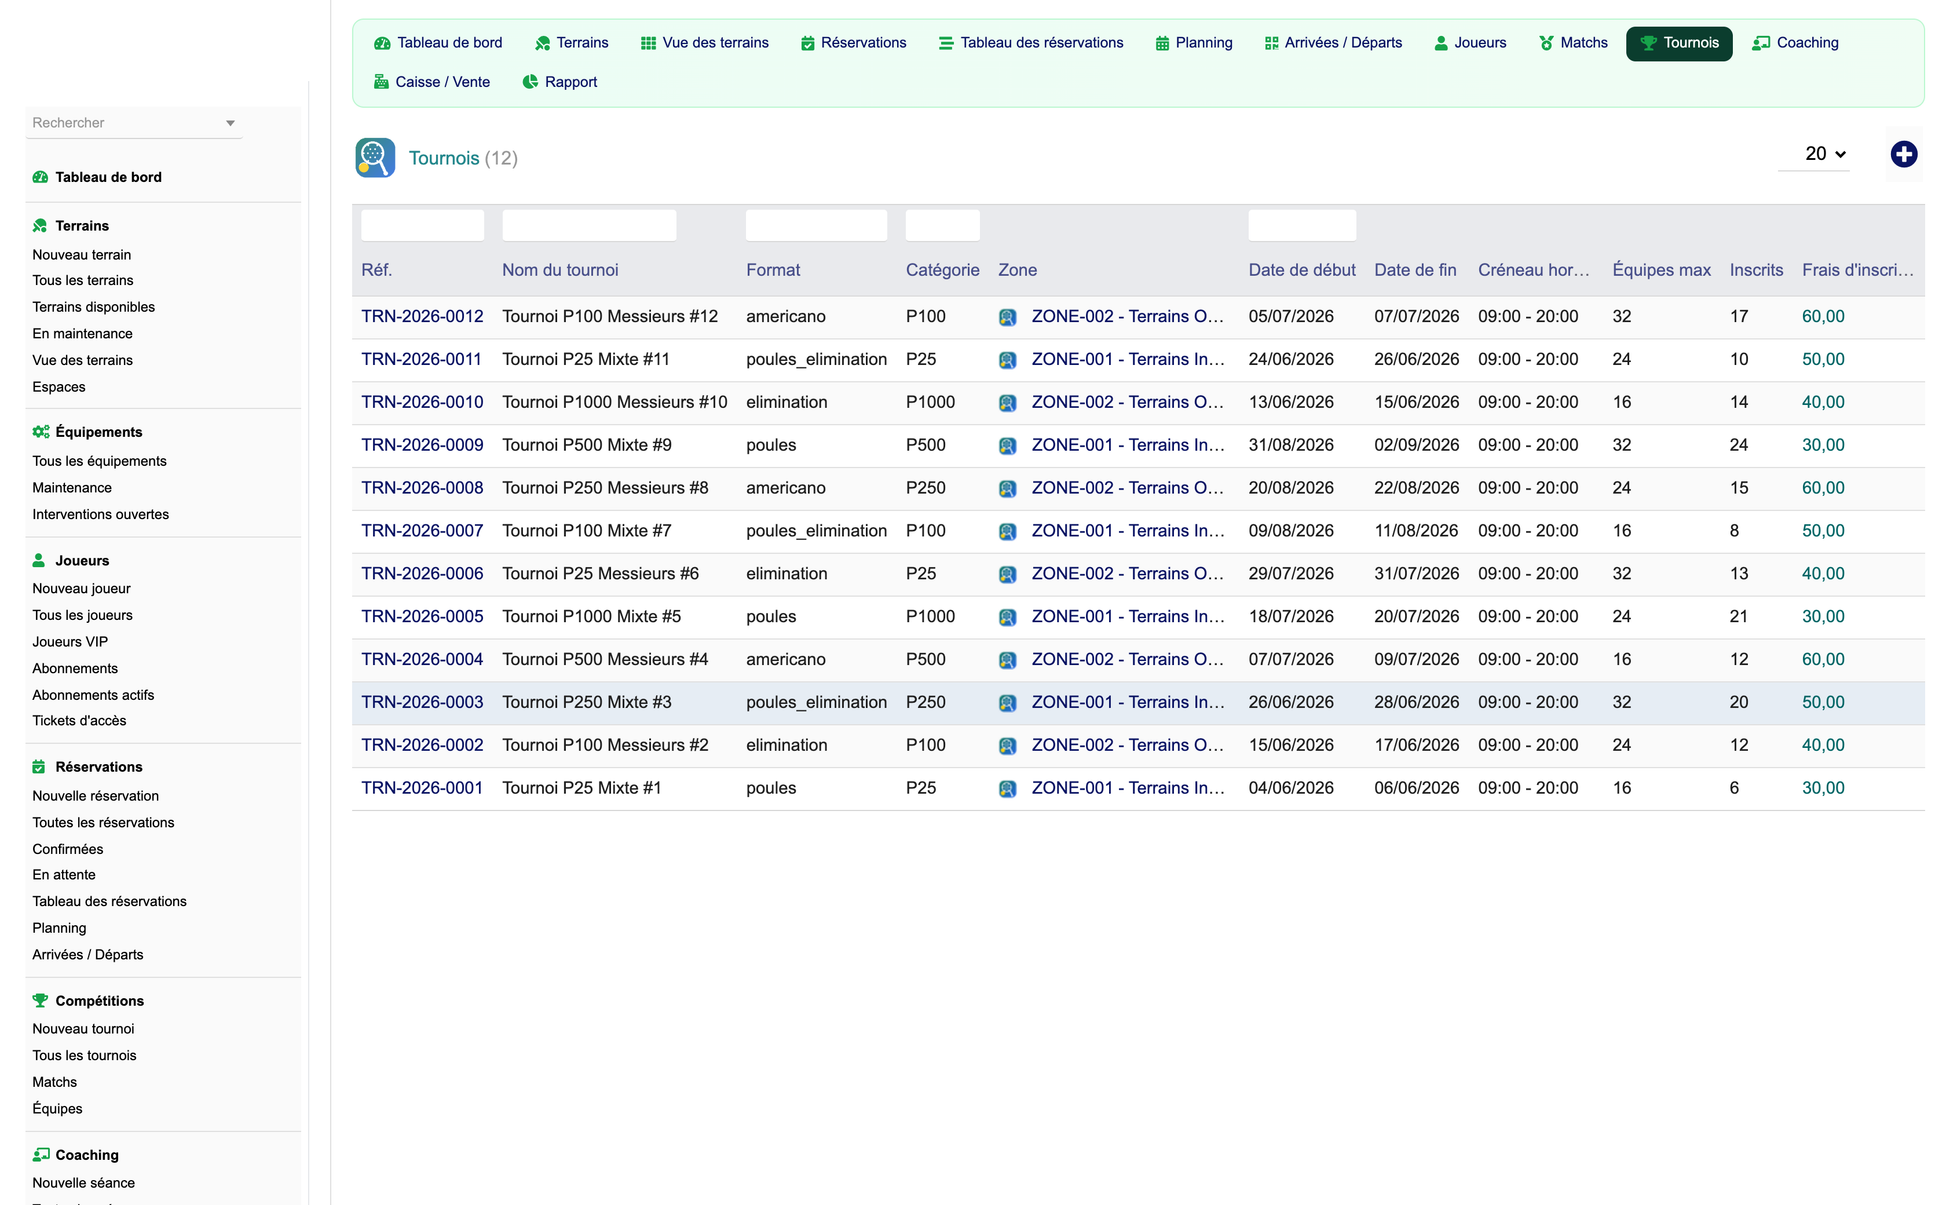Click Tournoi P250 Mixte #3 name cell
The image size is (1946, 1205).
(x=587, y=703)
